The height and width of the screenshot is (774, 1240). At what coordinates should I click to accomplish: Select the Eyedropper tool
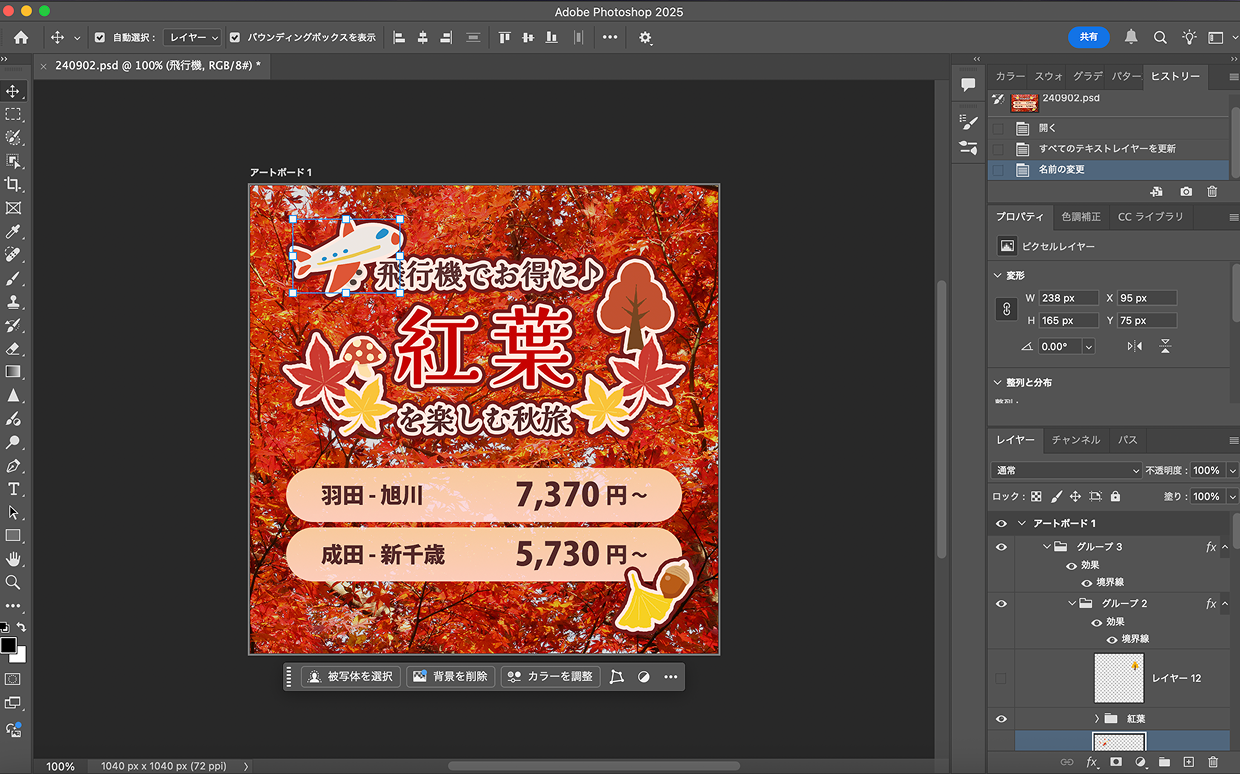pos(13,231)
